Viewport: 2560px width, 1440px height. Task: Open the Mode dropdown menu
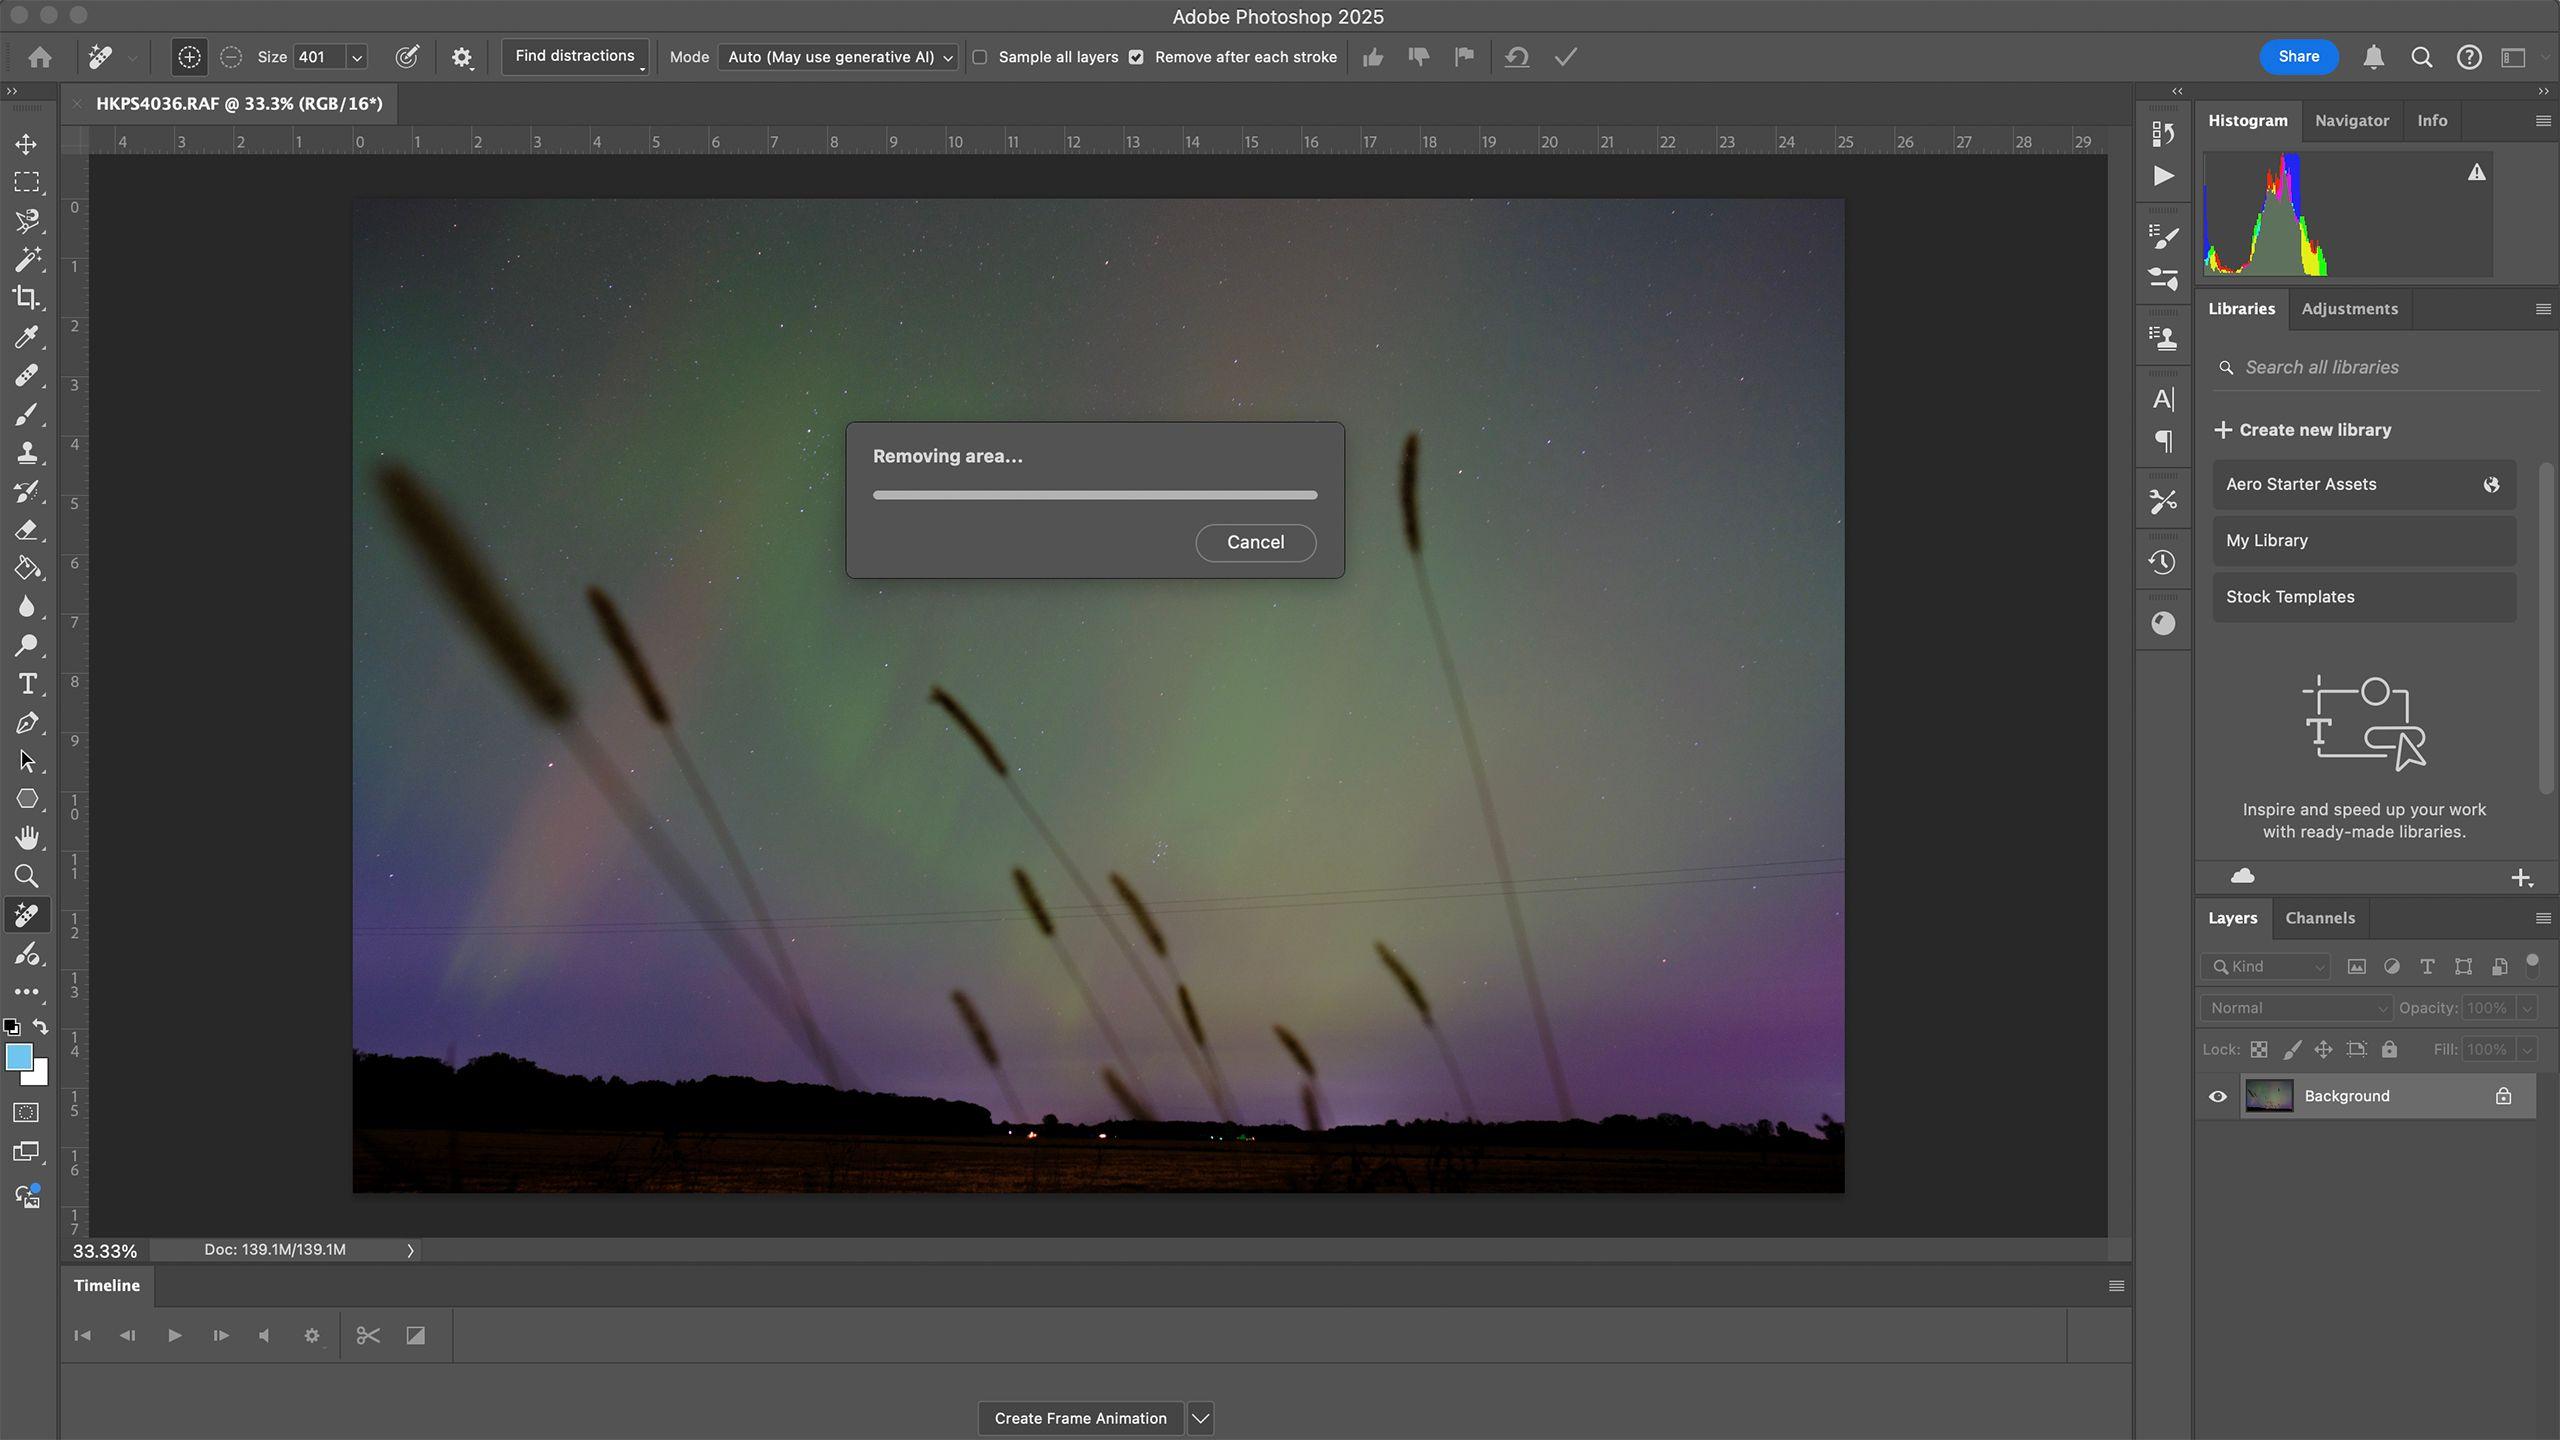839,57
